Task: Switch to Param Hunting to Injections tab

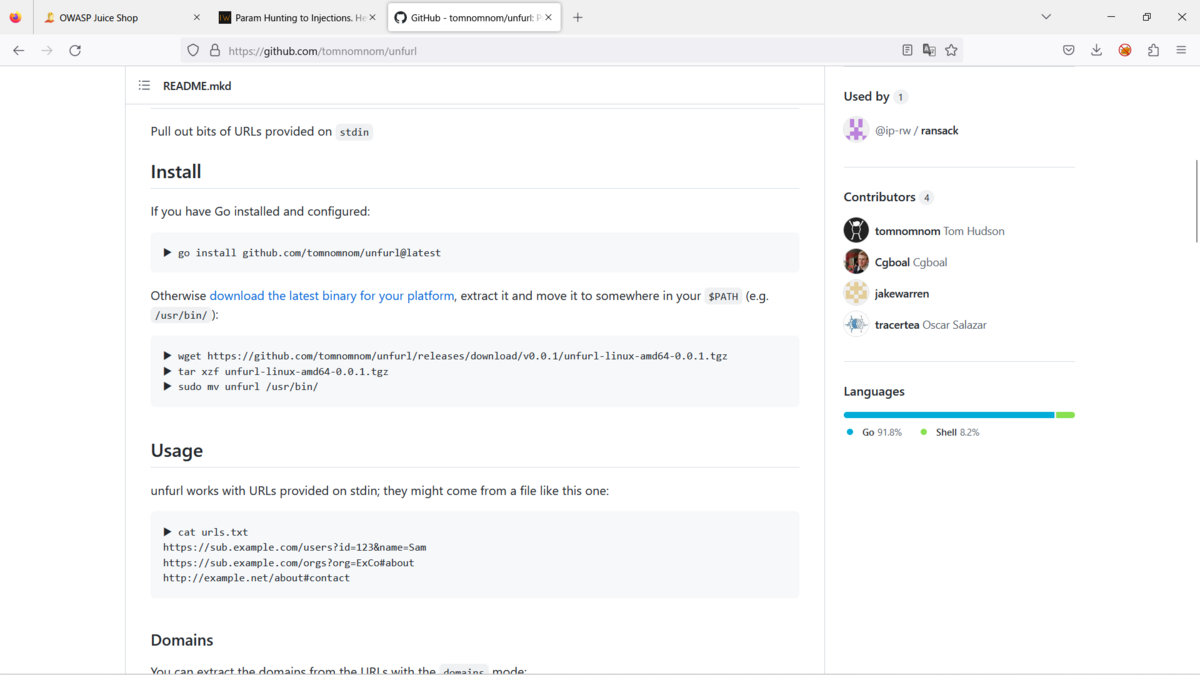Action: [x=298, y=17]
